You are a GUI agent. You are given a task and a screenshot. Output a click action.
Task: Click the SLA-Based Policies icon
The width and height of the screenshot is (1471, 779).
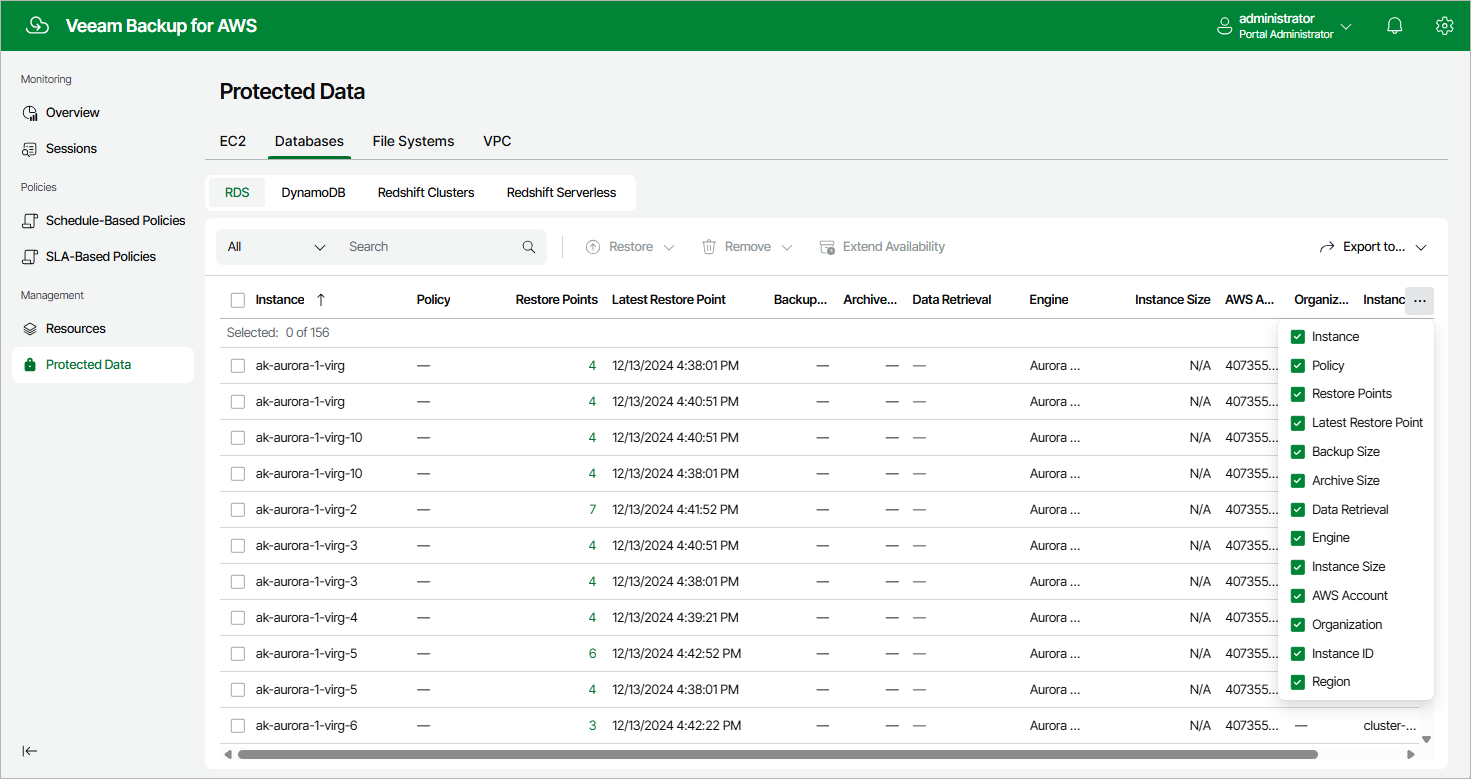click(x=30, y=257)
